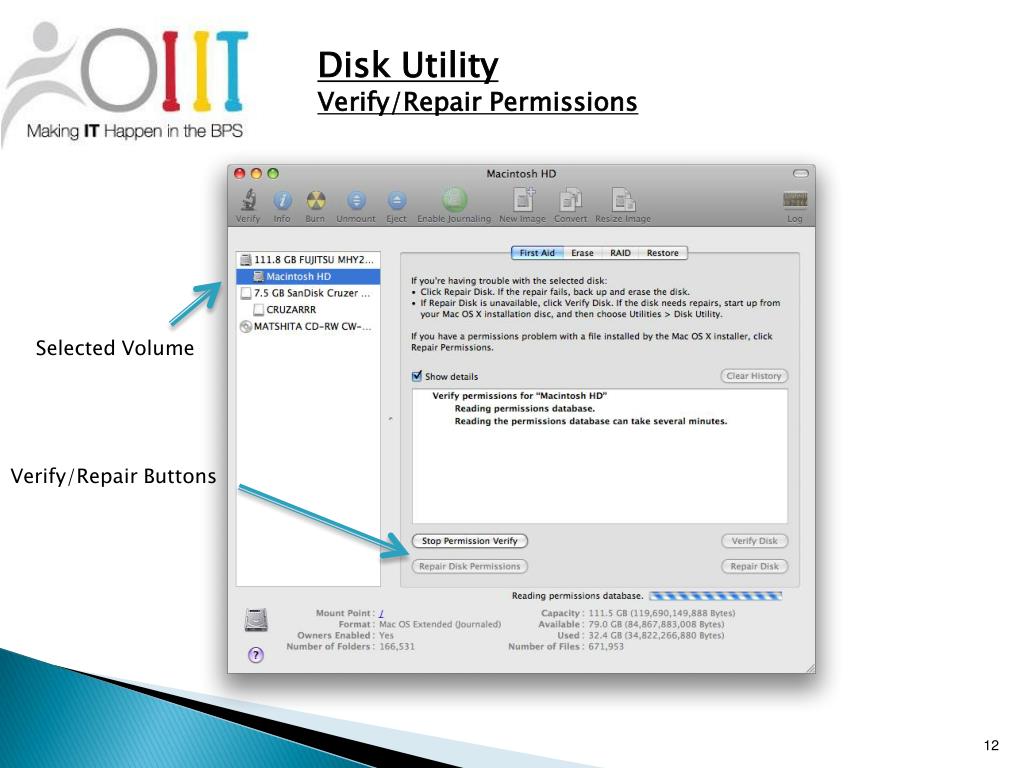Click the green zoom window button
Viewport: 1024px width, 768px height.
[x=273, y=174]
